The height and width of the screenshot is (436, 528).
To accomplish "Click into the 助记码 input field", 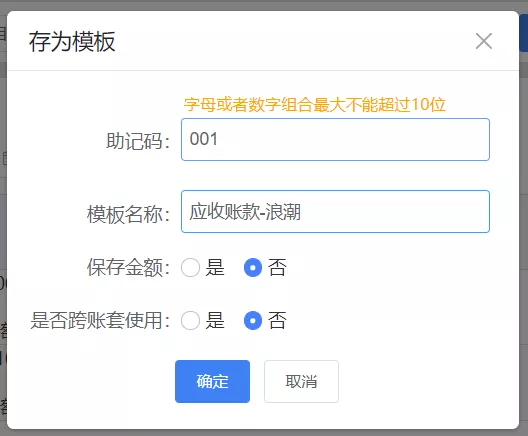I will tap(335, 139).
